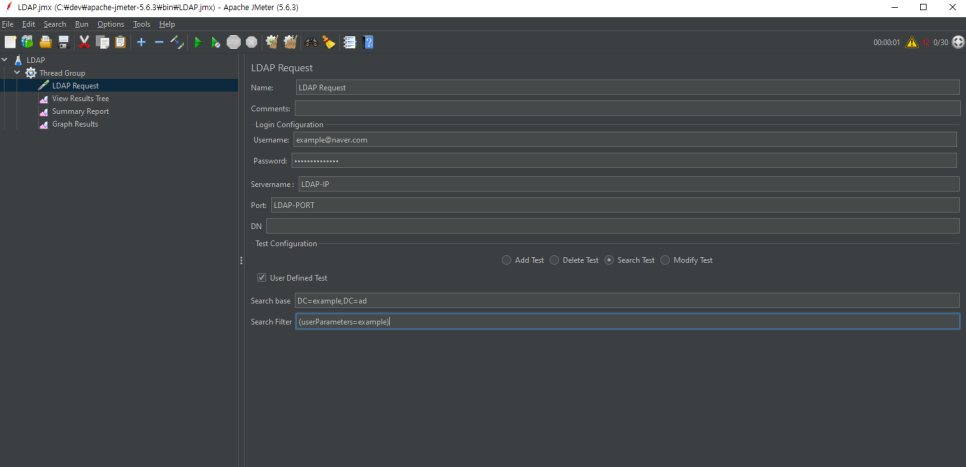Start the test with green play icon
Viewport: 966px width, 467px height.
pos(198,42)
